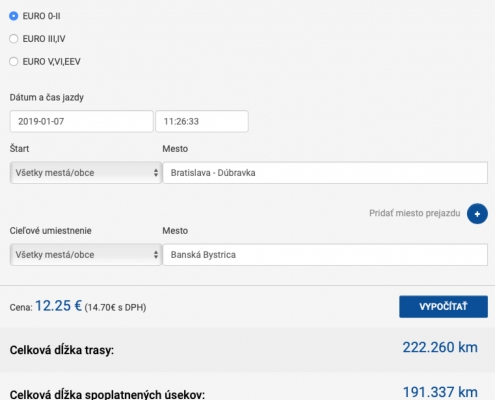
Task: Expand the Cieľové umiestnenie dropdown
Action: click(86, 255)
